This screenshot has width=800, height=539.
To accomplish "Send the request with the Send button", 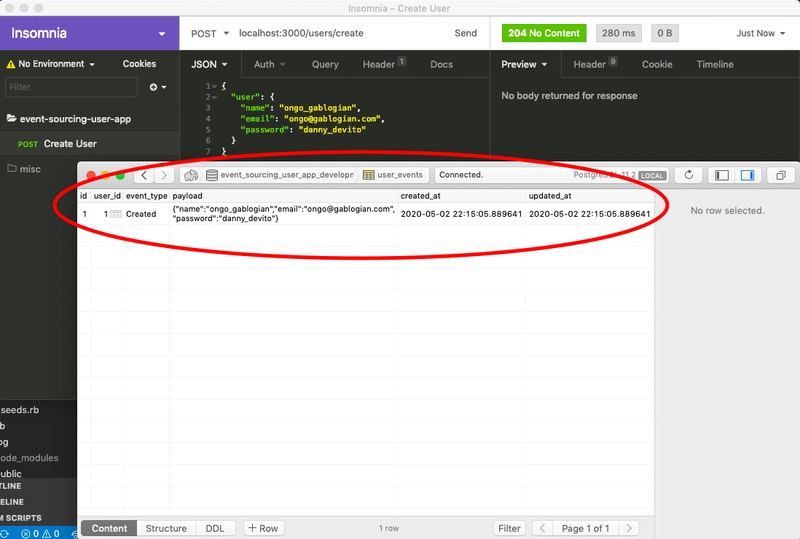I will [x=465, y=33].
